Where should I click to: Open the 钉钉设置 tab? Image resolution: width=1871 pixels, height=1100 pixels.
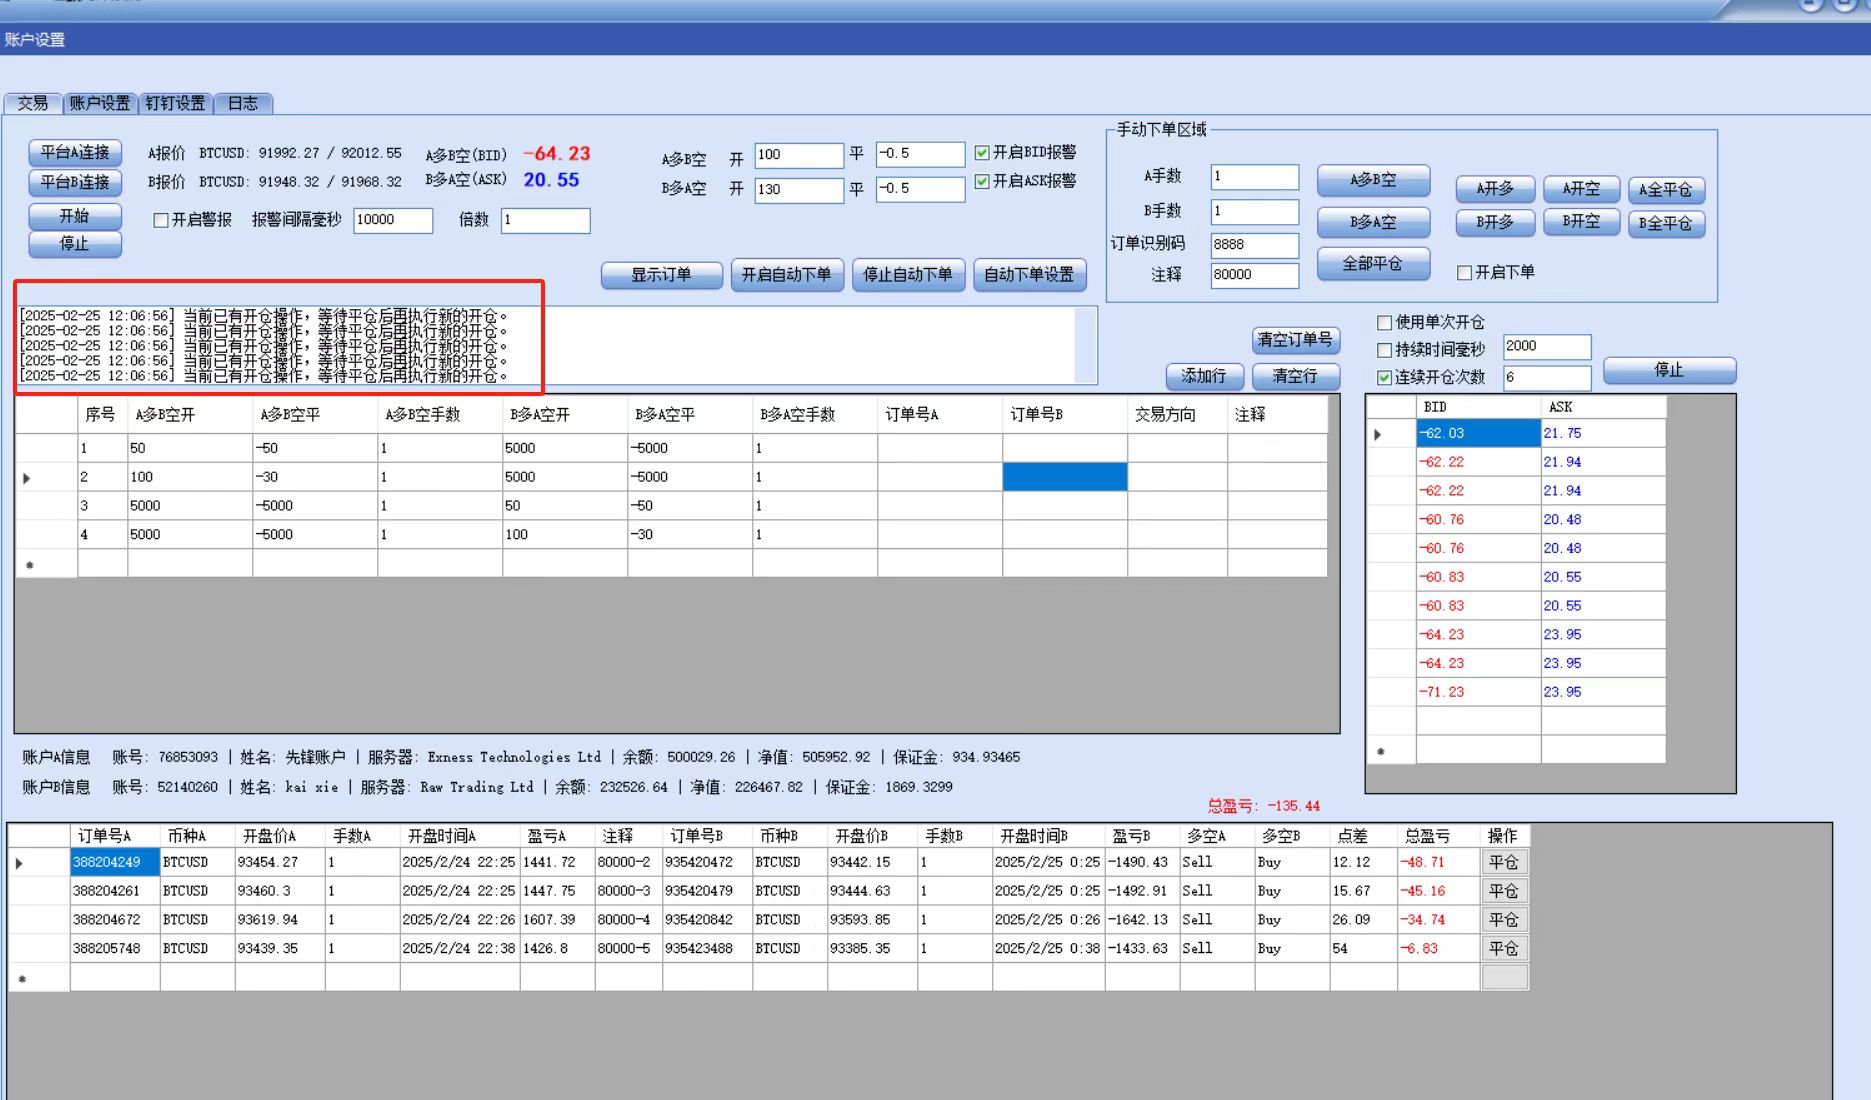coord(175,103)
